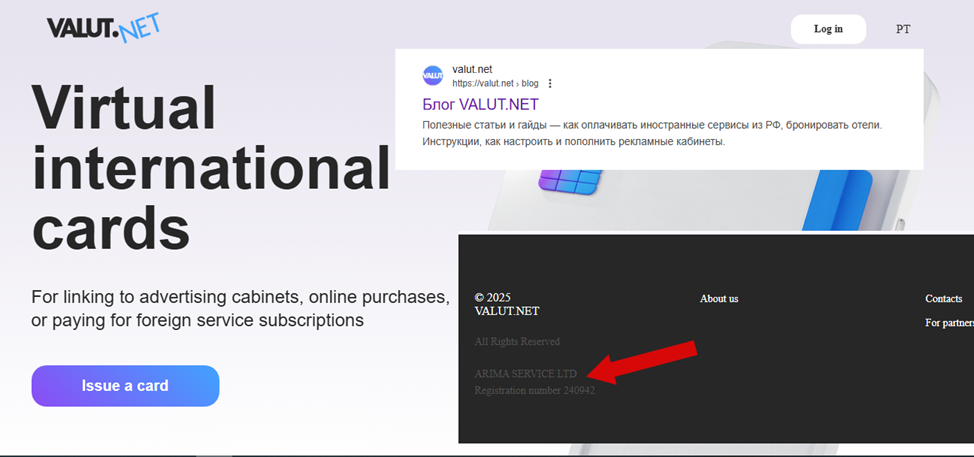The height and width of the screenshot is (457, 974).
Task: Click the Registration number 240942 text
Action: point(535,391)
